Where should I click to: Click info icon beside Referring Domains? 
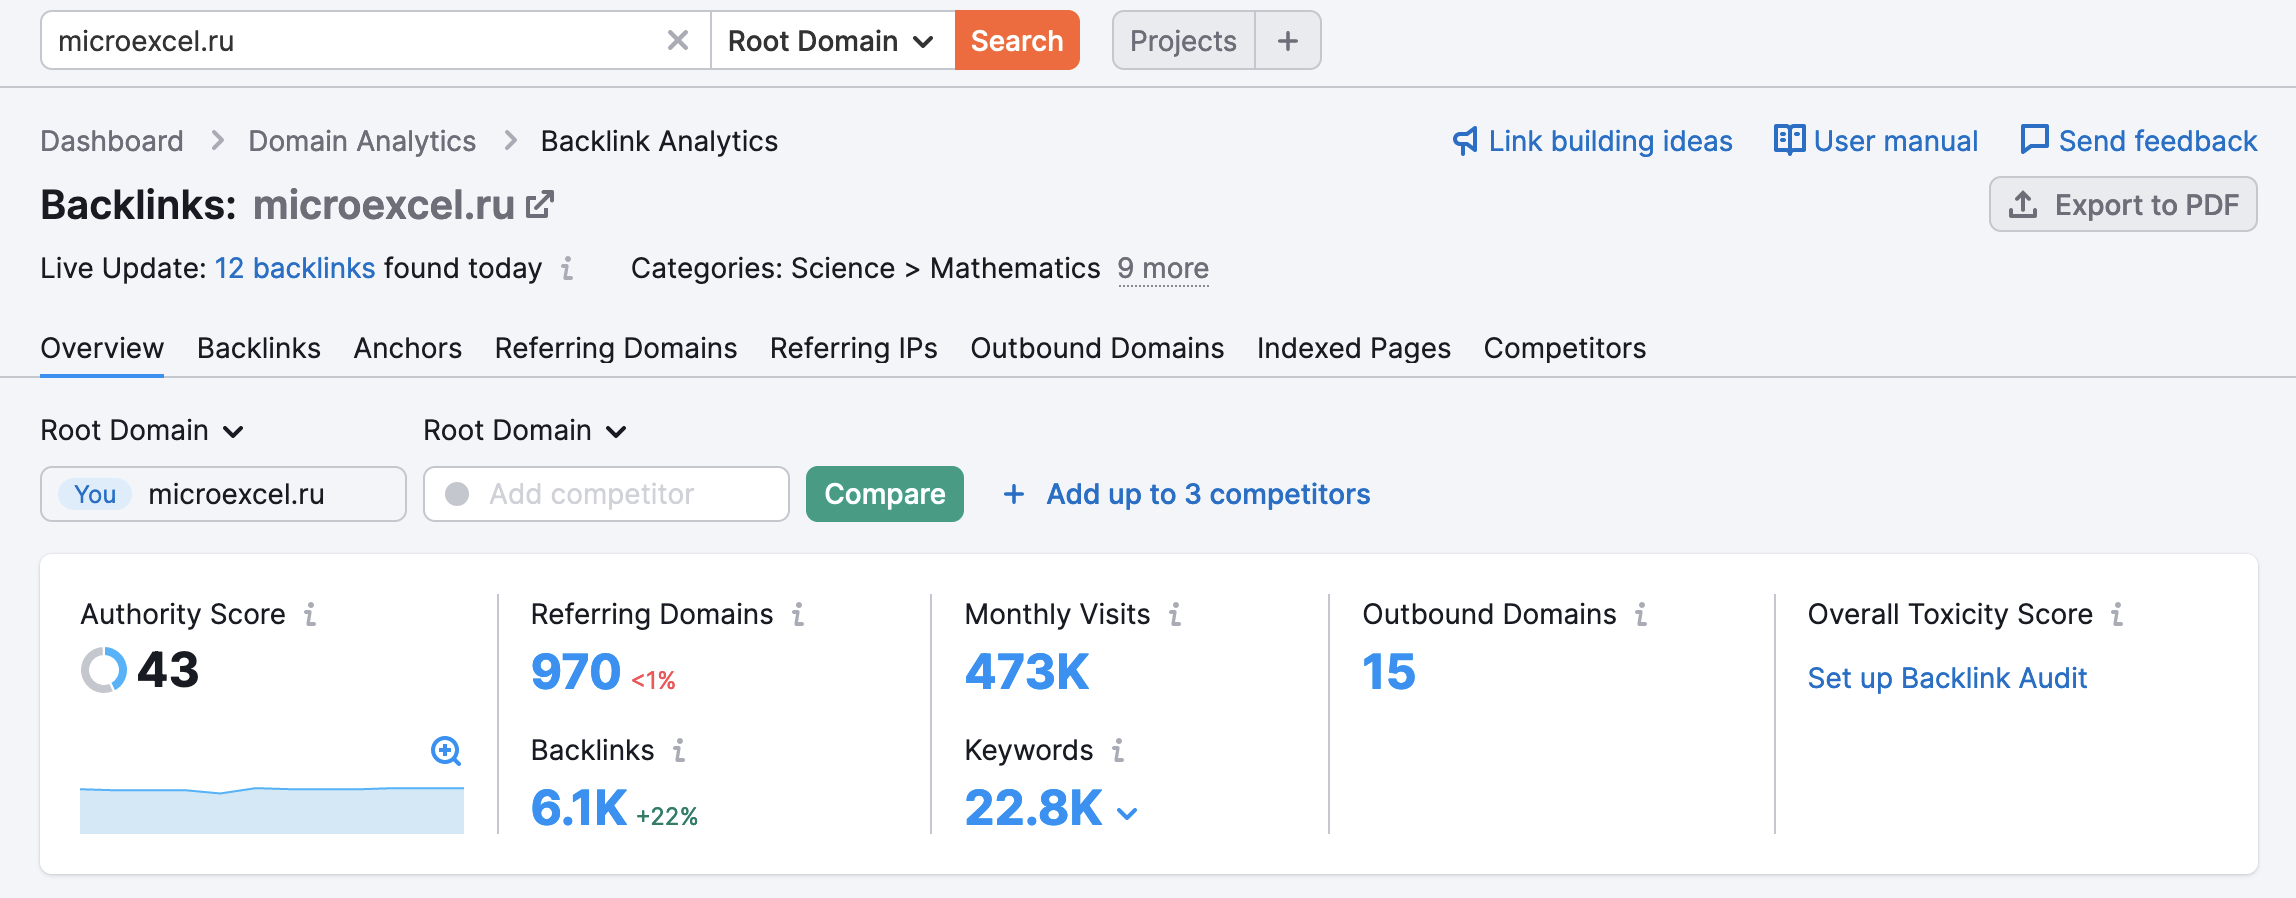[798, 614]
